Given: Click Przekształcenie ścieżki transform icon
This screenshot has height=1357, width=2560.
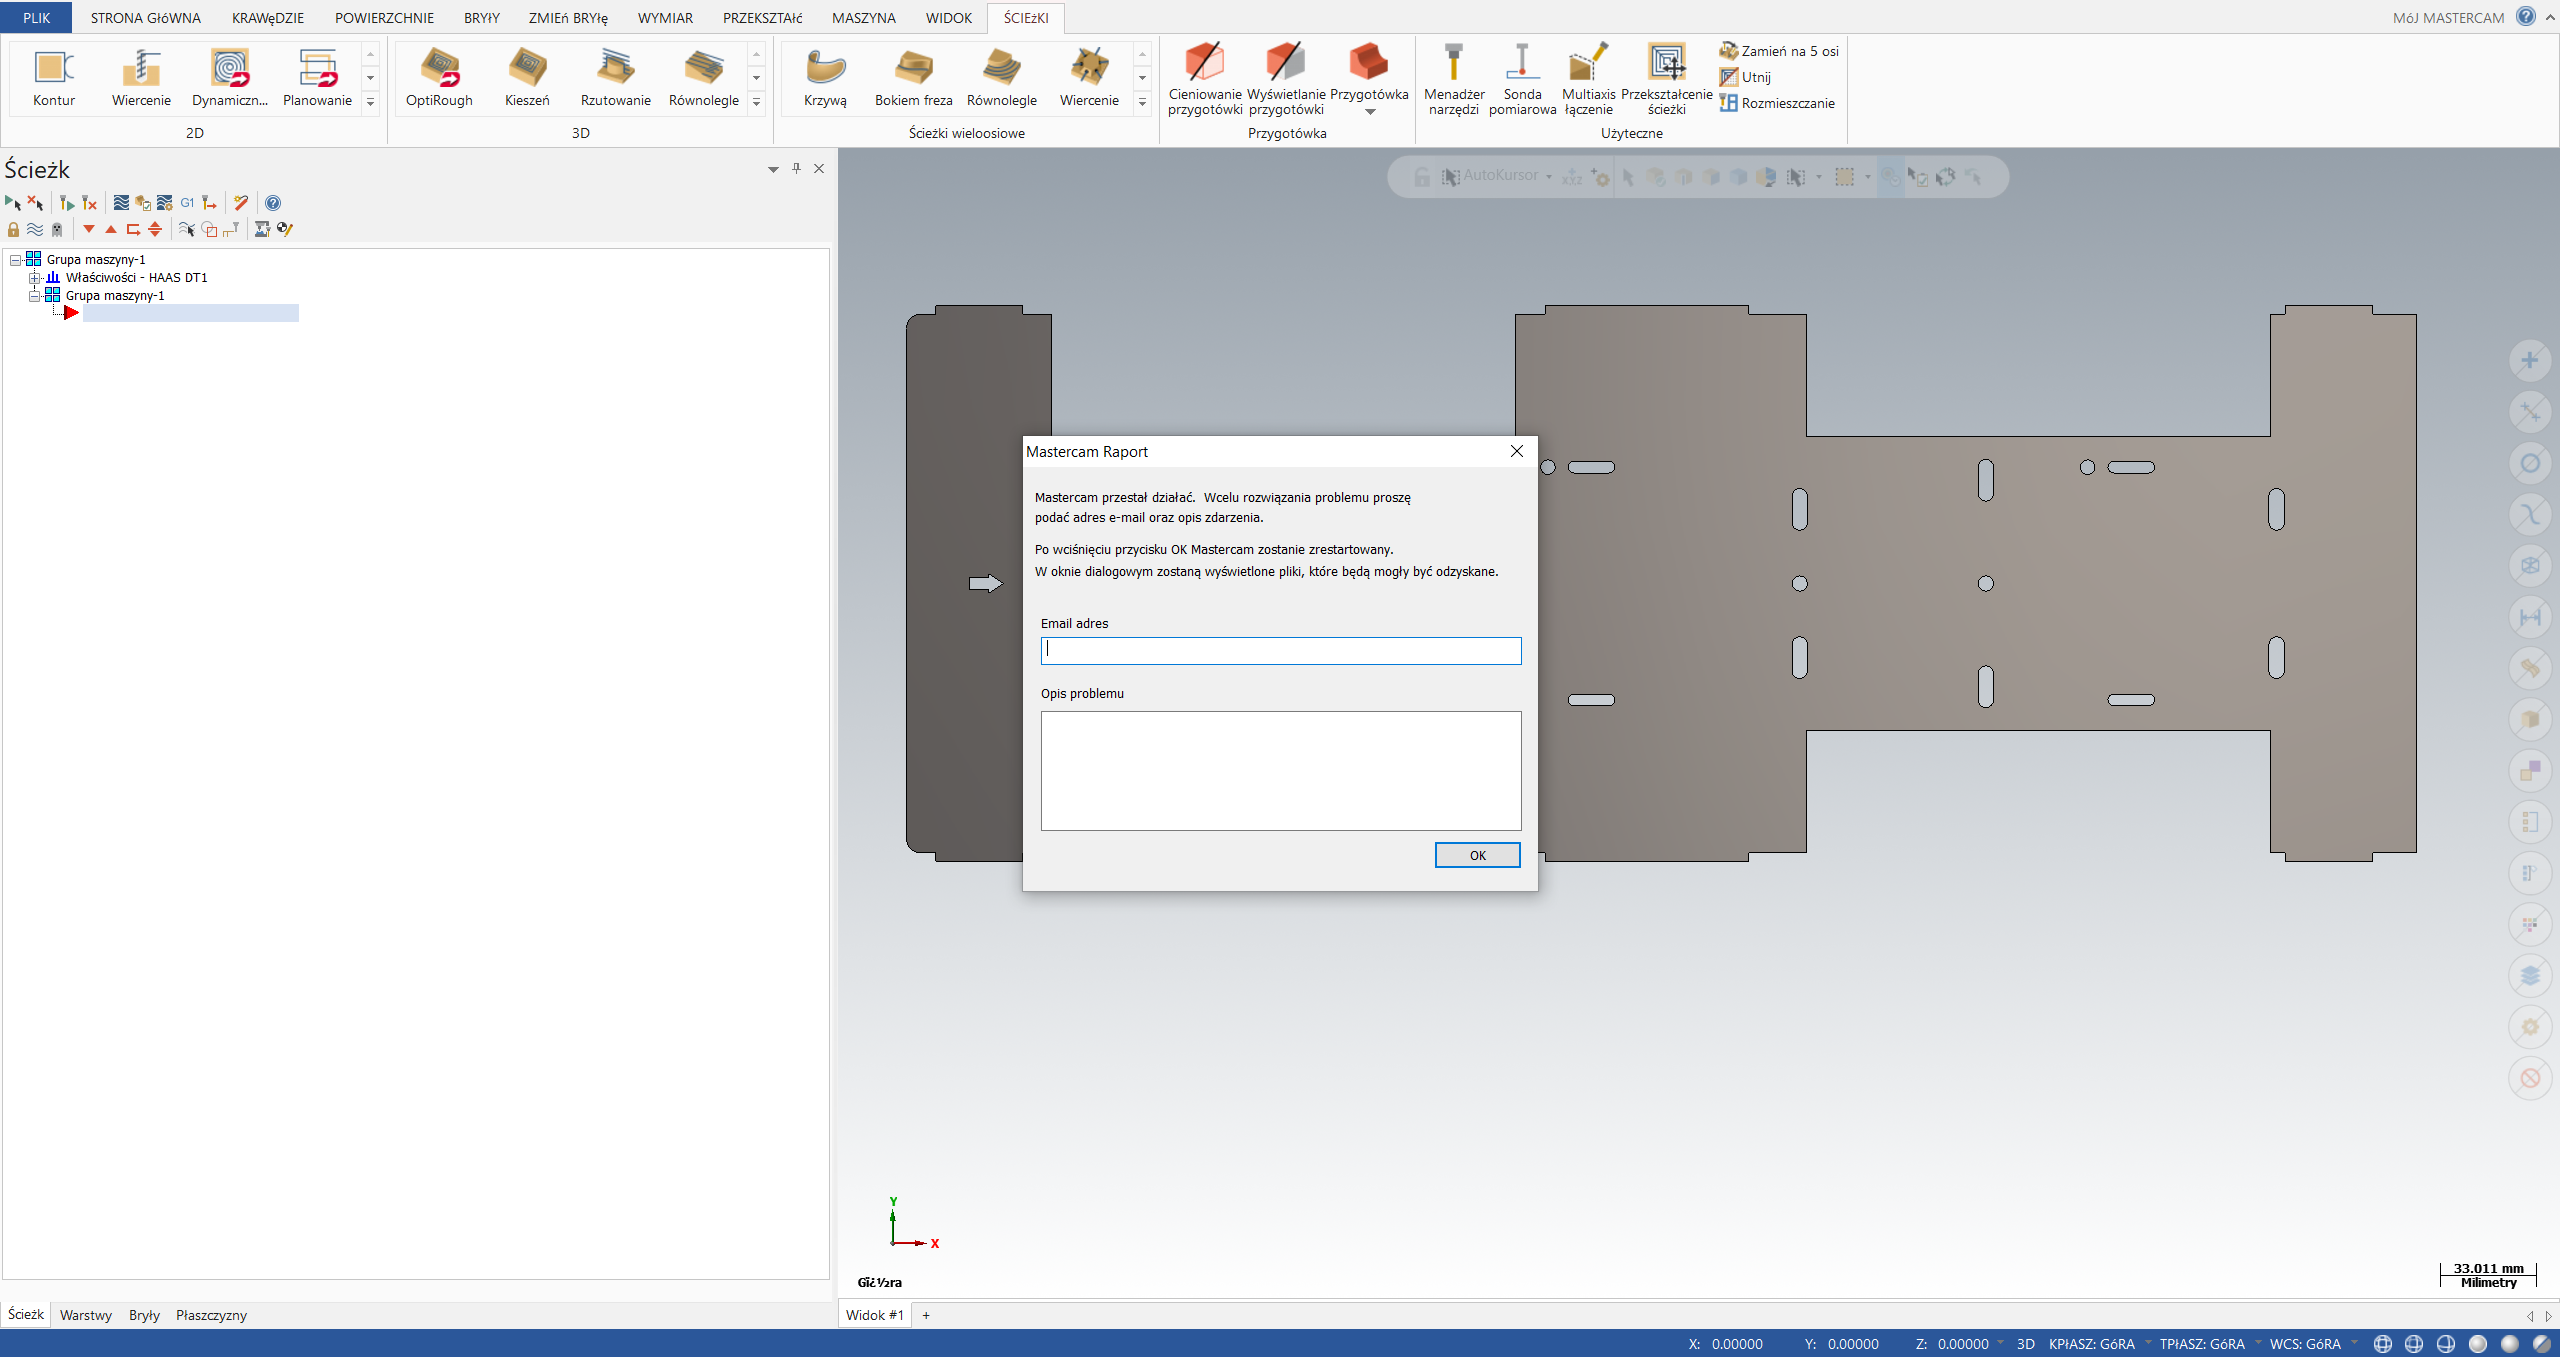Looking at the screenshot, I should pyautogui.click(x=1666, y=78).
